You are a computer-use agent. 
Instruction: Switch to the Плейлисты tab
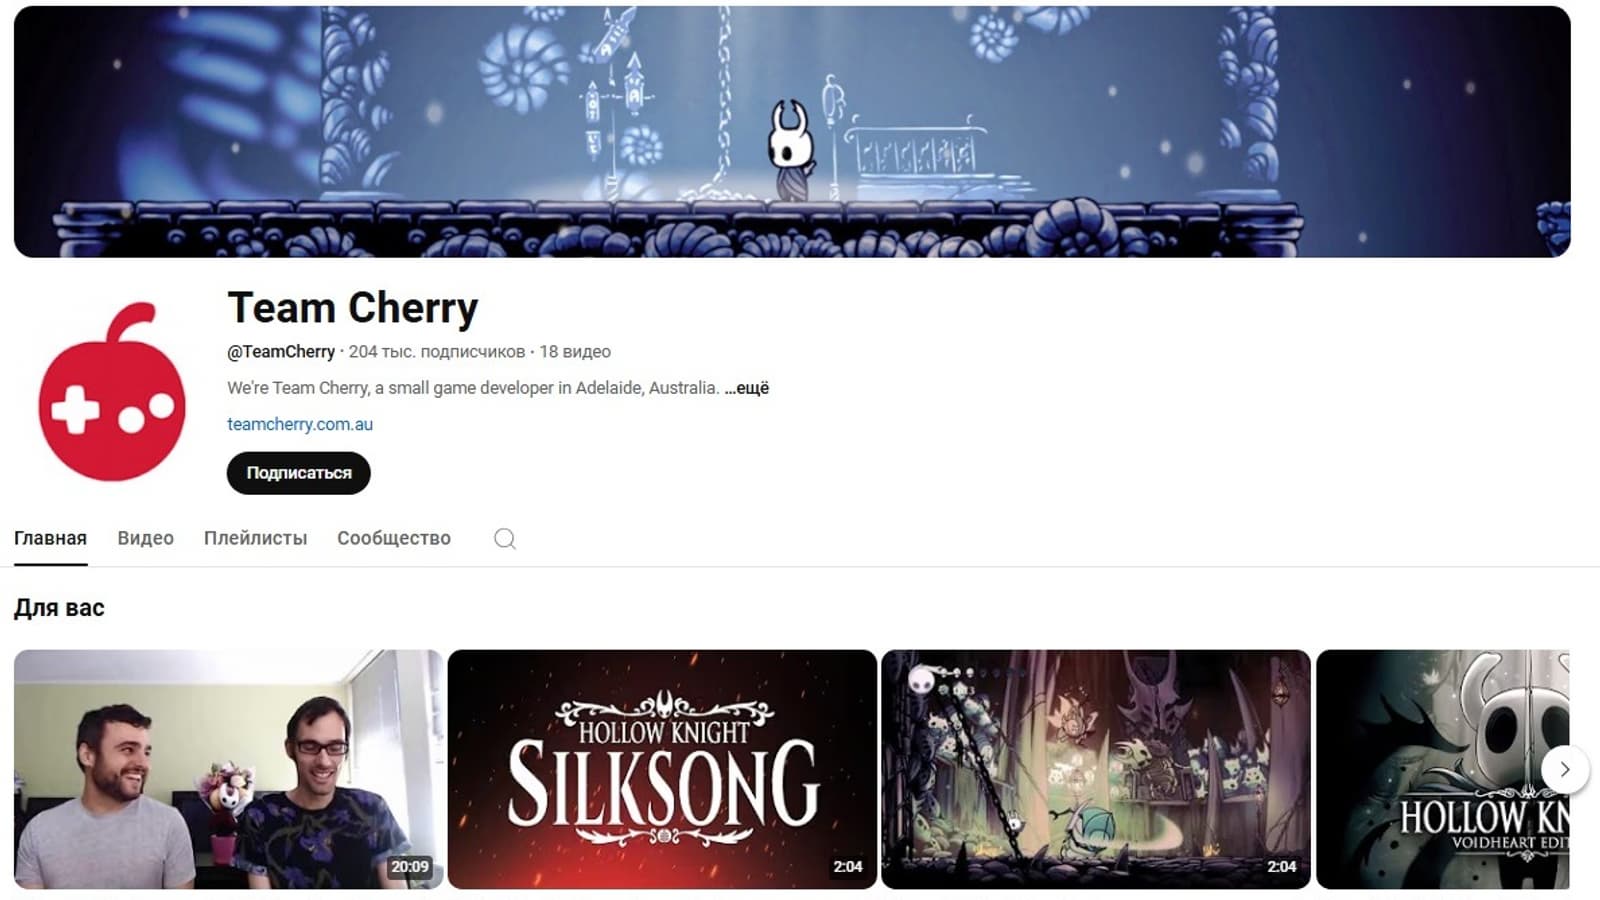click(x=256, y=538)
